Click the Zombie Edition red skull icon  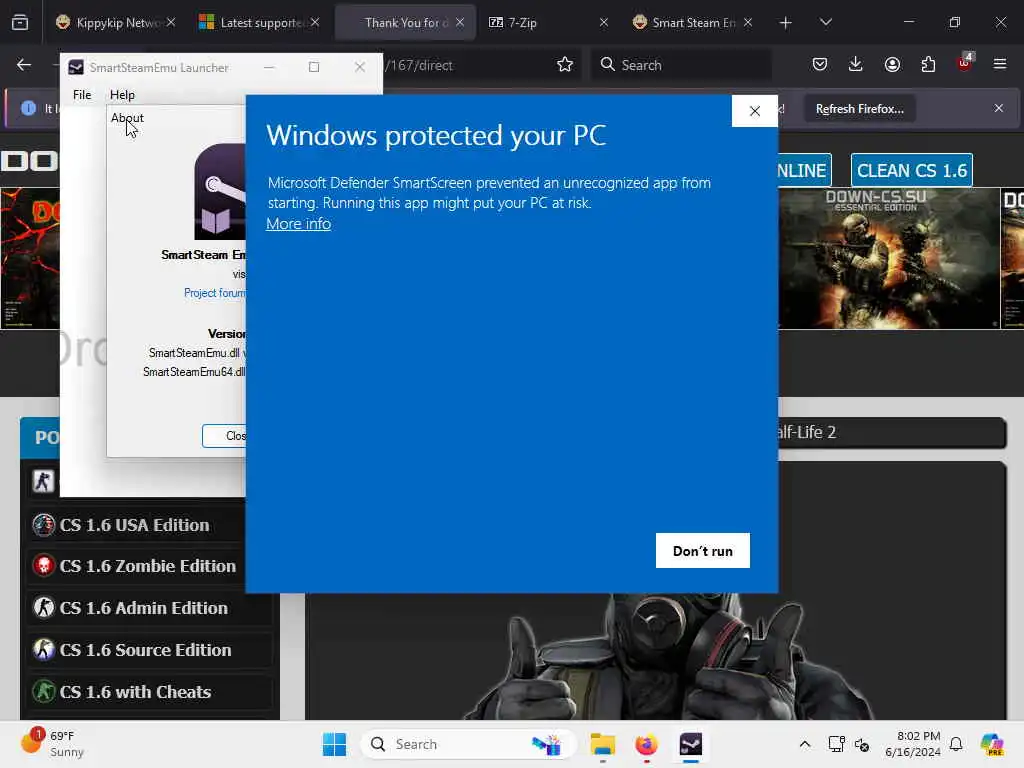[x=44, y=566]
